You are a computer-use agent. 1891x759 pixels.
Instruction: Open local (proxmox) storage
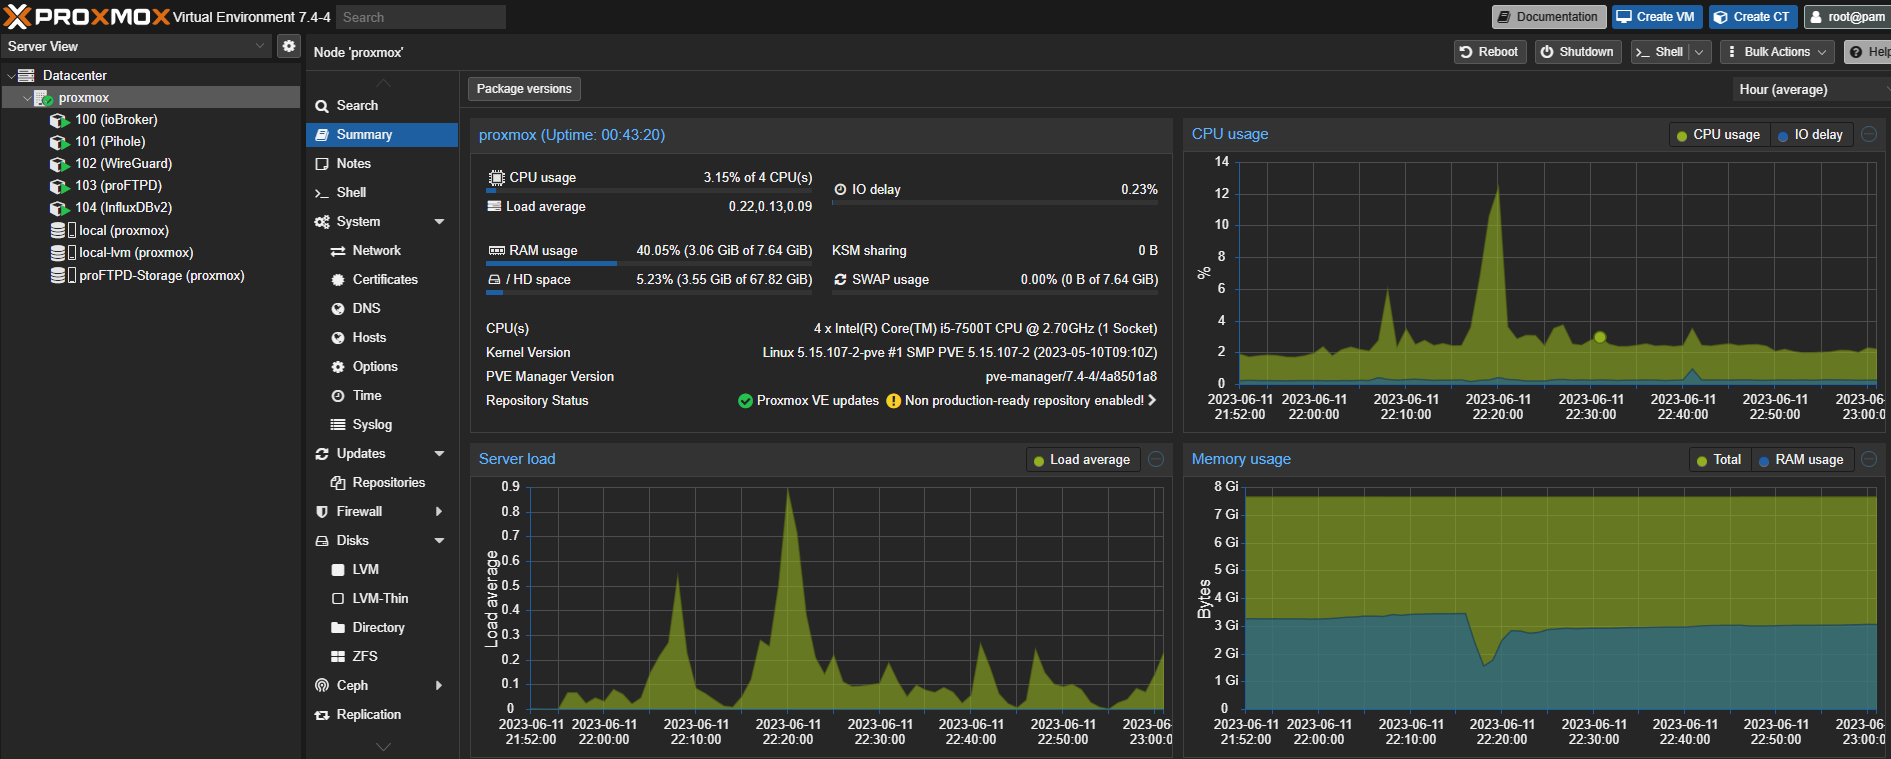pos(124,231)
